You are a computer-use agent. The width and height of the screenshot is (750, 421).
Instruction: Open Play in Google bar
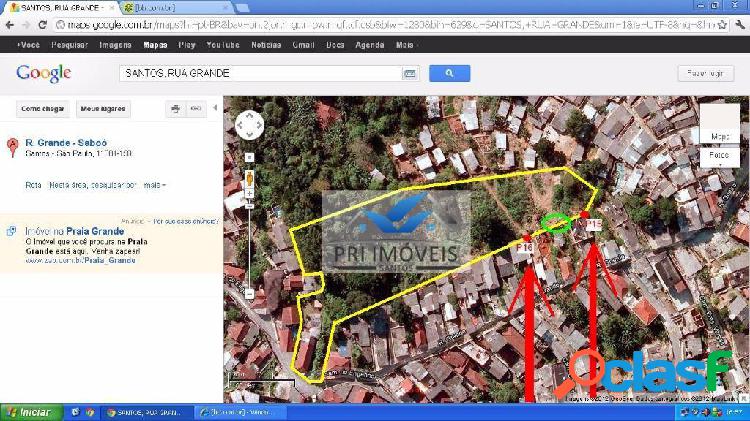187,45
